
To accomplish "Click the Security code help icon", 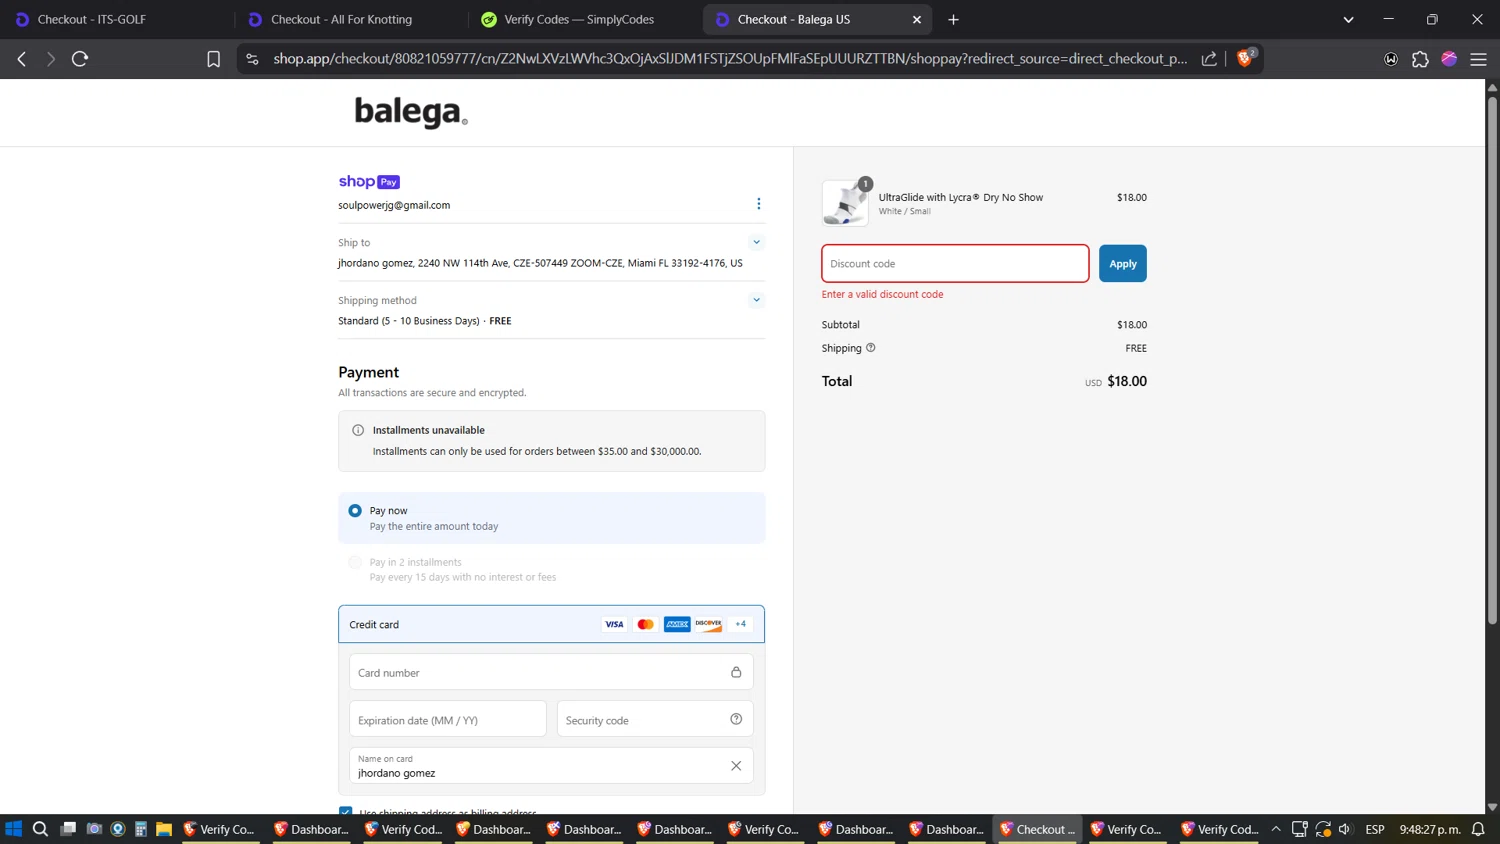I will 736,719.
